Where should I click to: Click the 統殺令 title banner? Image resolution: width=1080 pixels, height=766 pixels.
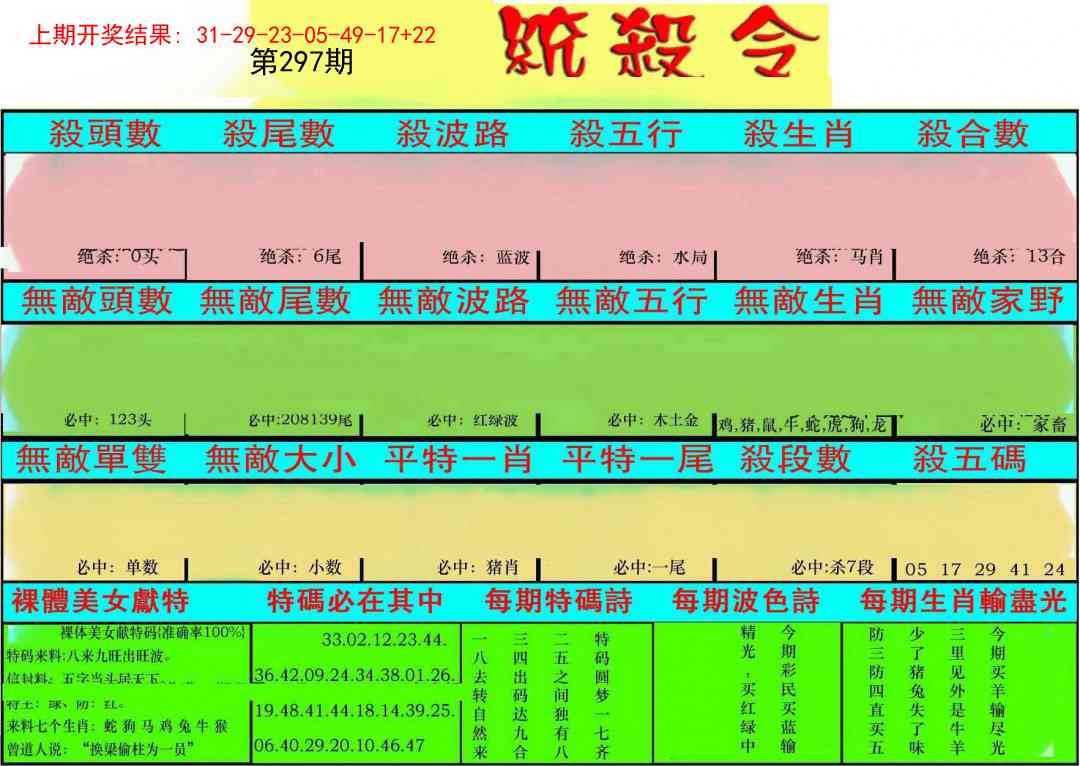tap(660, 45)
